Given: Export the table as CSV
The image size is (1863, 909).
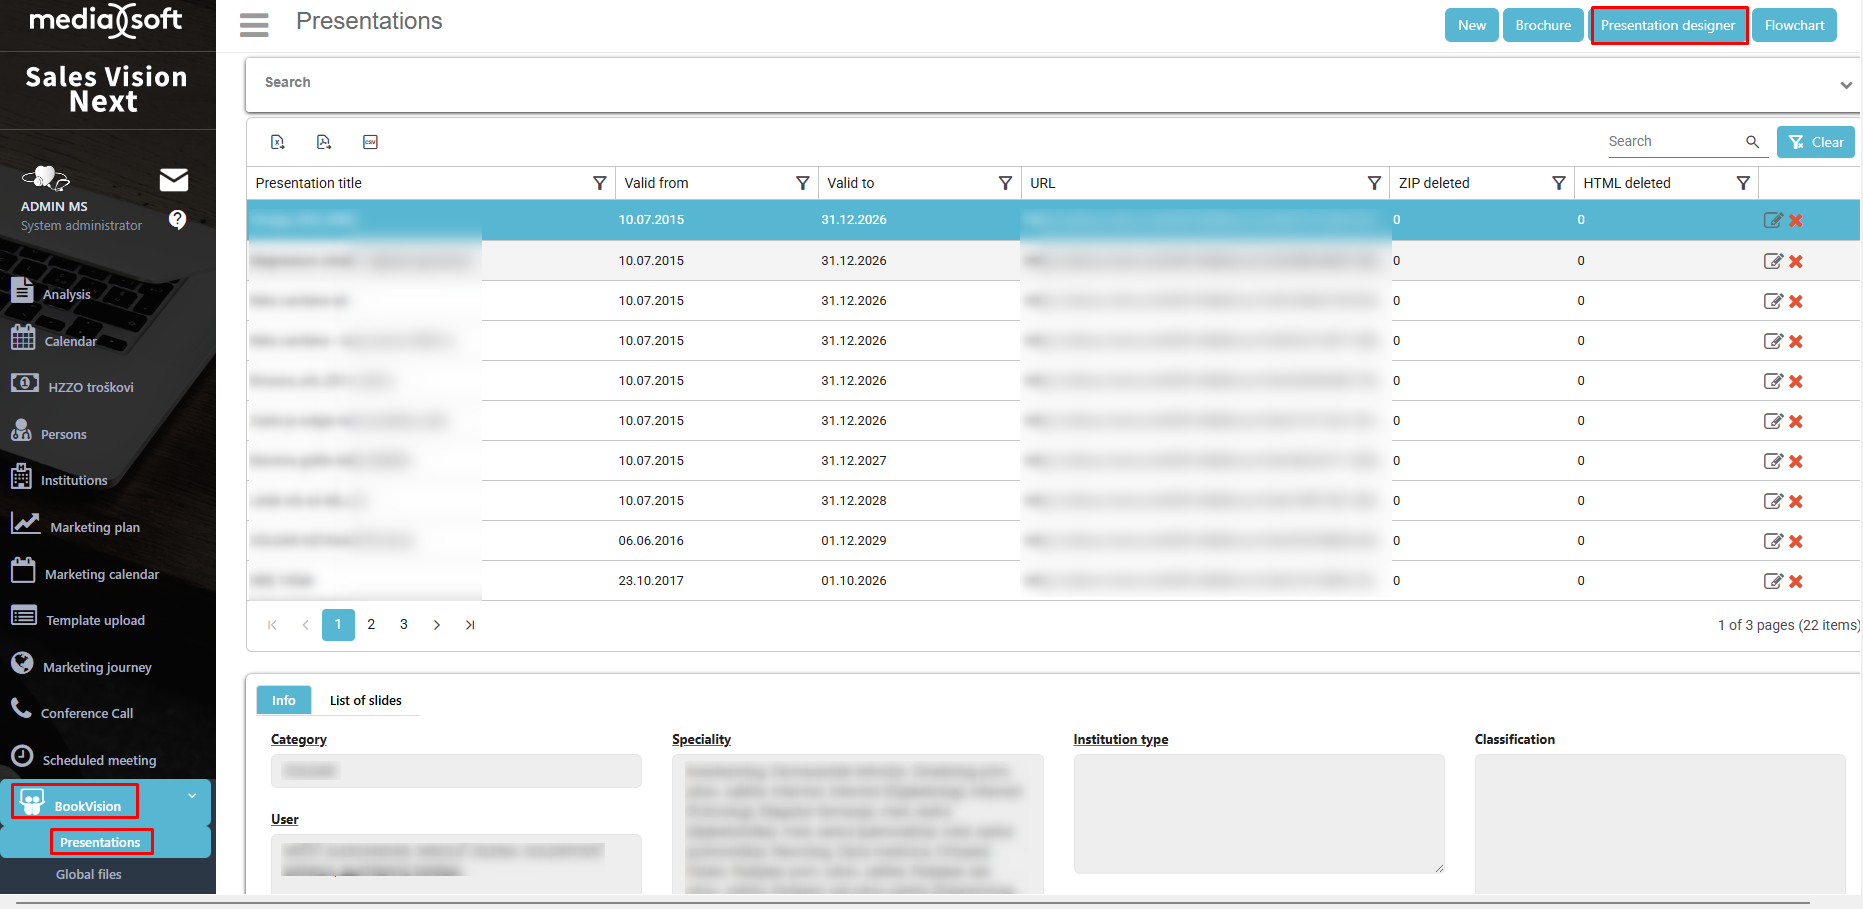Looking at the screenshot, I should 370,142.
